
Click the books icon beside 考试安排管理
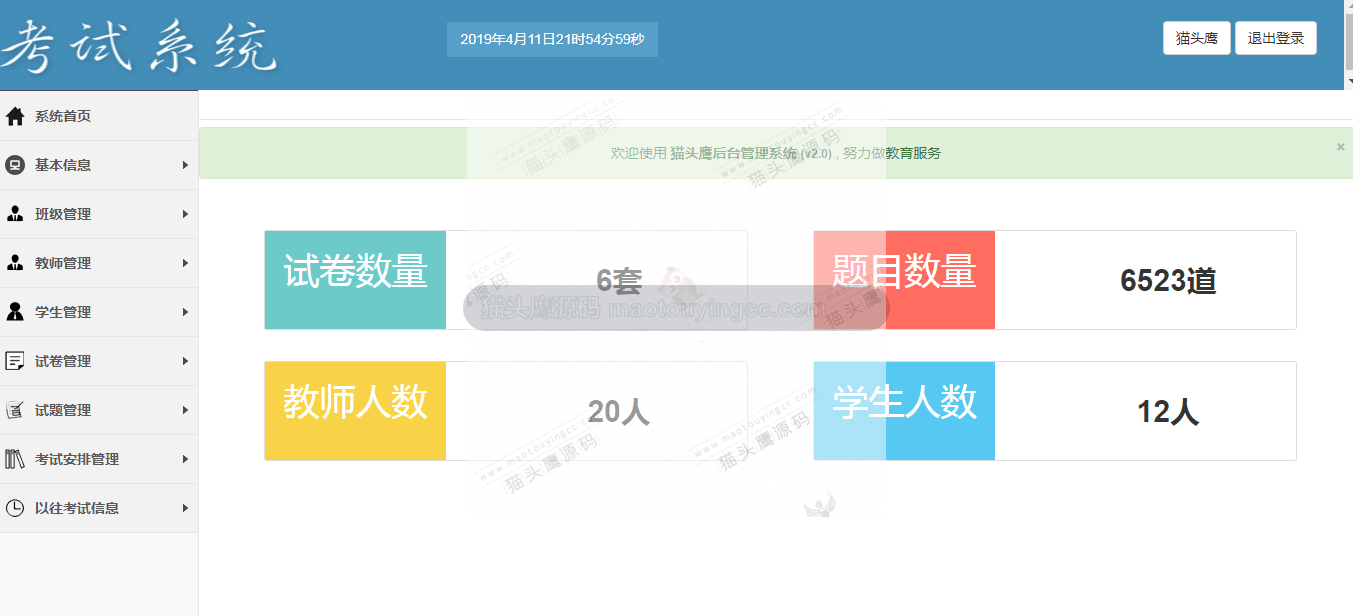pyautogui.click(x=15, y=459)
